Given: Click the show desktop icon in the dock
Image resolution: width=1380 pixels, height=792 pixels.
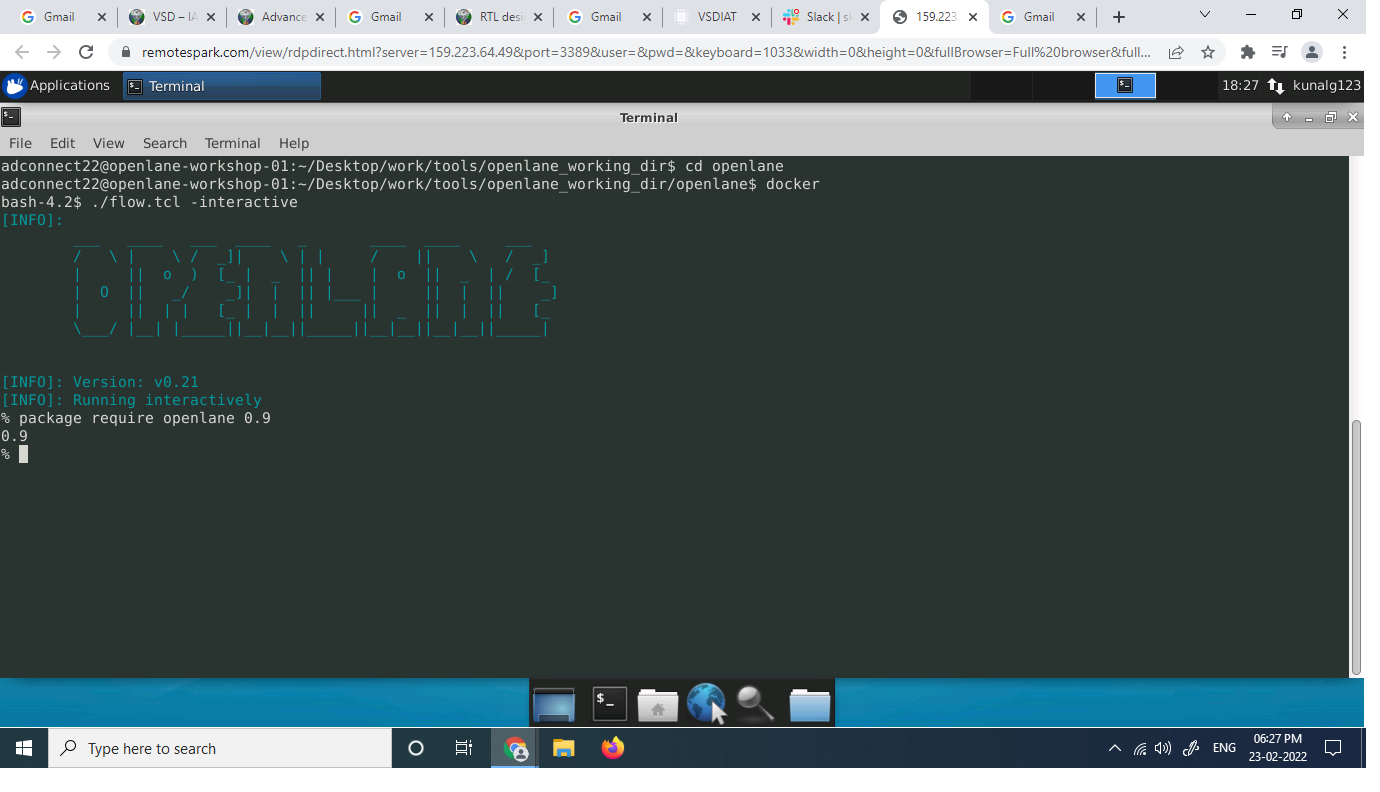Looking at the screenshot, I should (x=554, y=703).
